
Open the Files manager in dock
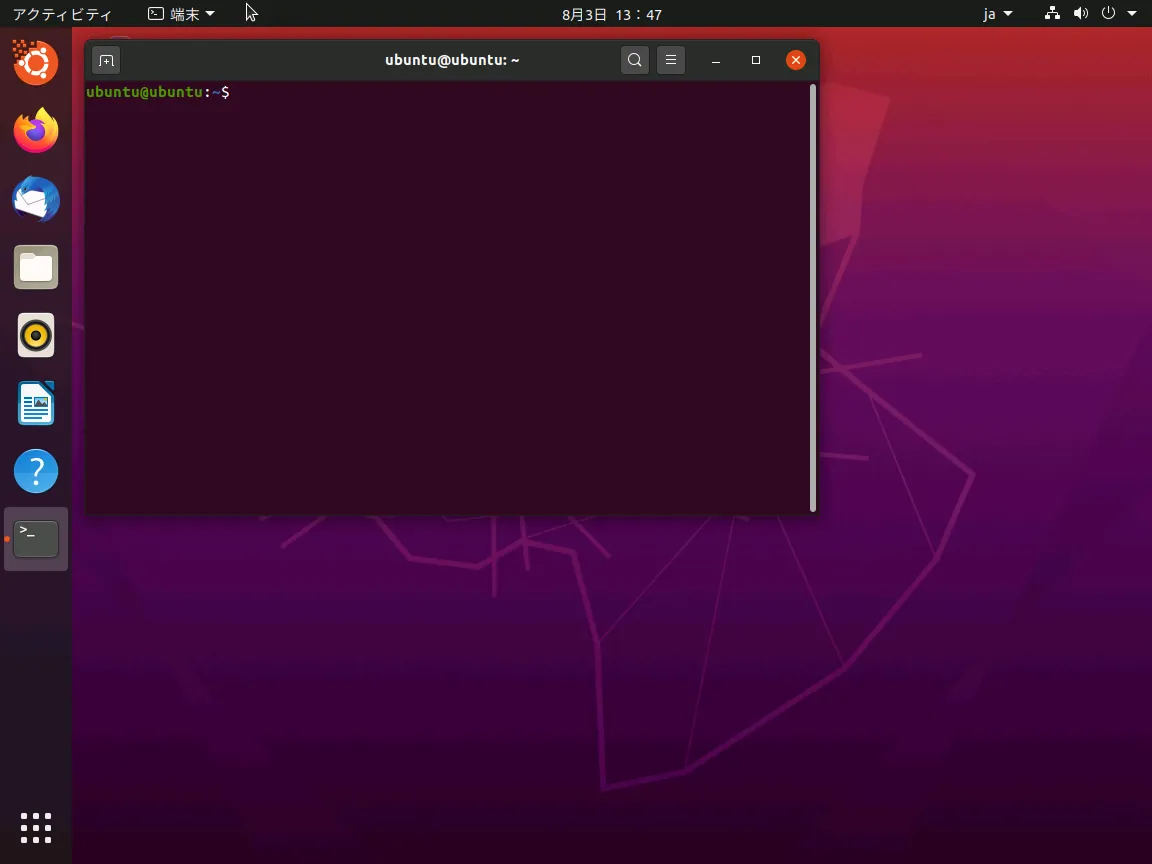[x=36, y=267]
